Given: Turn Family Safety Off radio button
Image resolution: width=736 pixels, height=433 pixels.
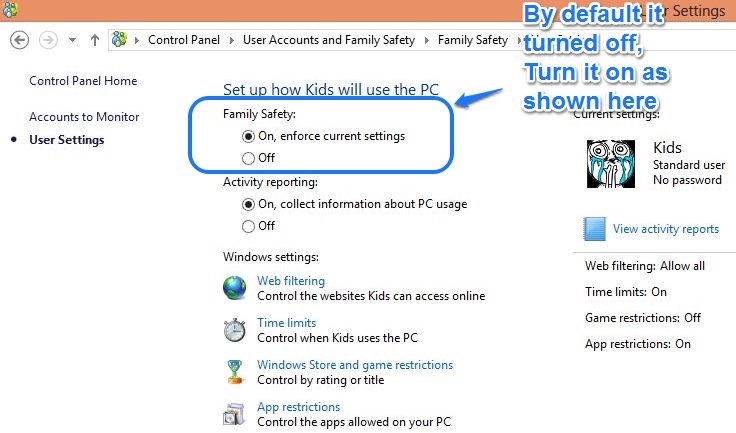Looking at the screenshot, I should [x=248, y=158].
